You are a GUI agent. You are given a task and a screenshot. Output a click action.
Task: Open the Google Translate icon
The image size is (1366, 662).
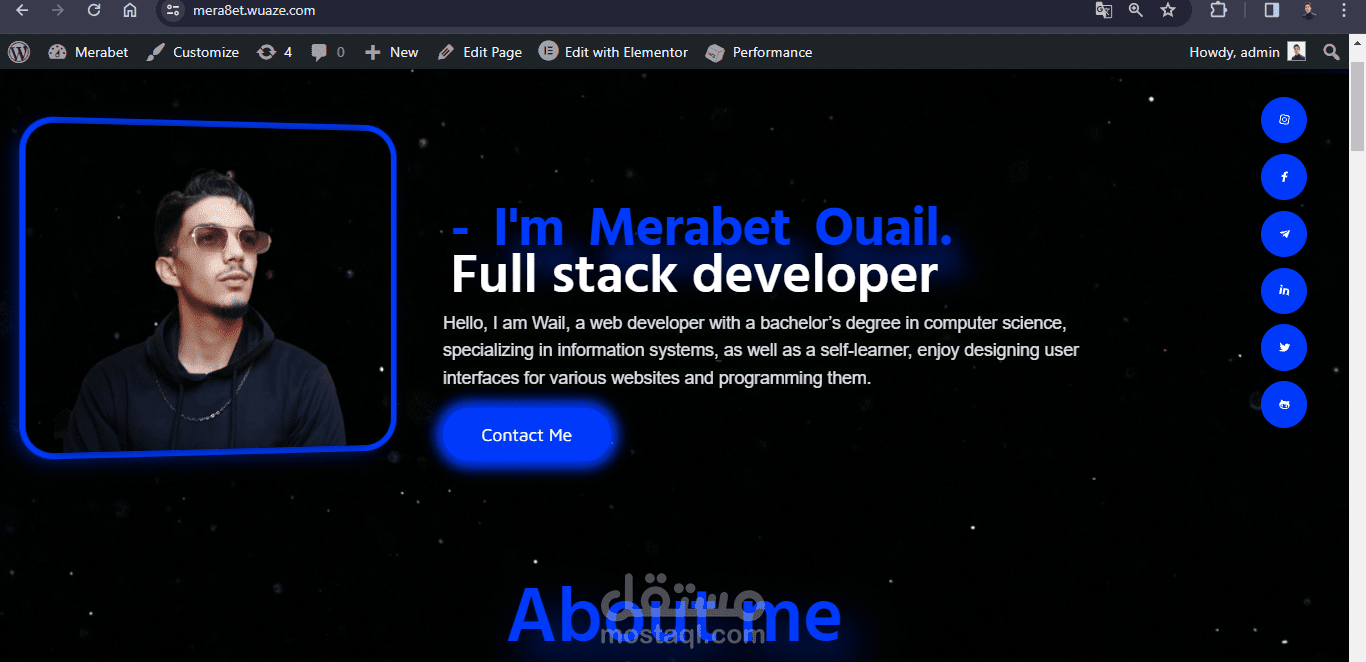coord(1104,10)
